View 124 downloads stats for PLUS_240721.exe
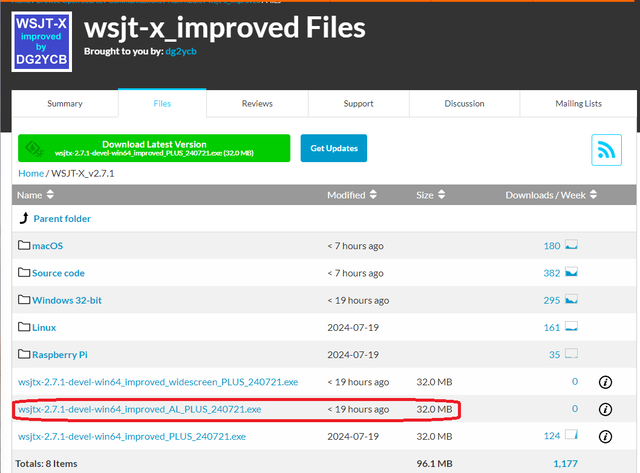This screenshot has height=473, width=640. tap(552, 436)
